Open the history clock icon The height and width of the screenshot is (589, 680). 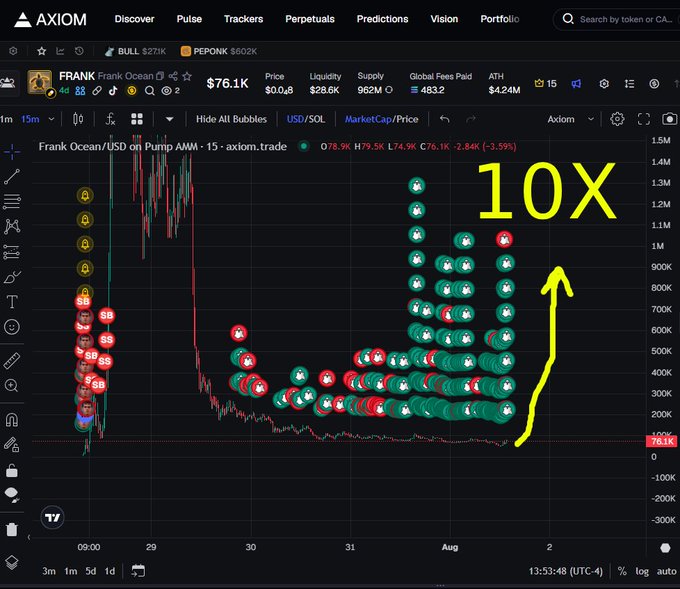point(79,51)
